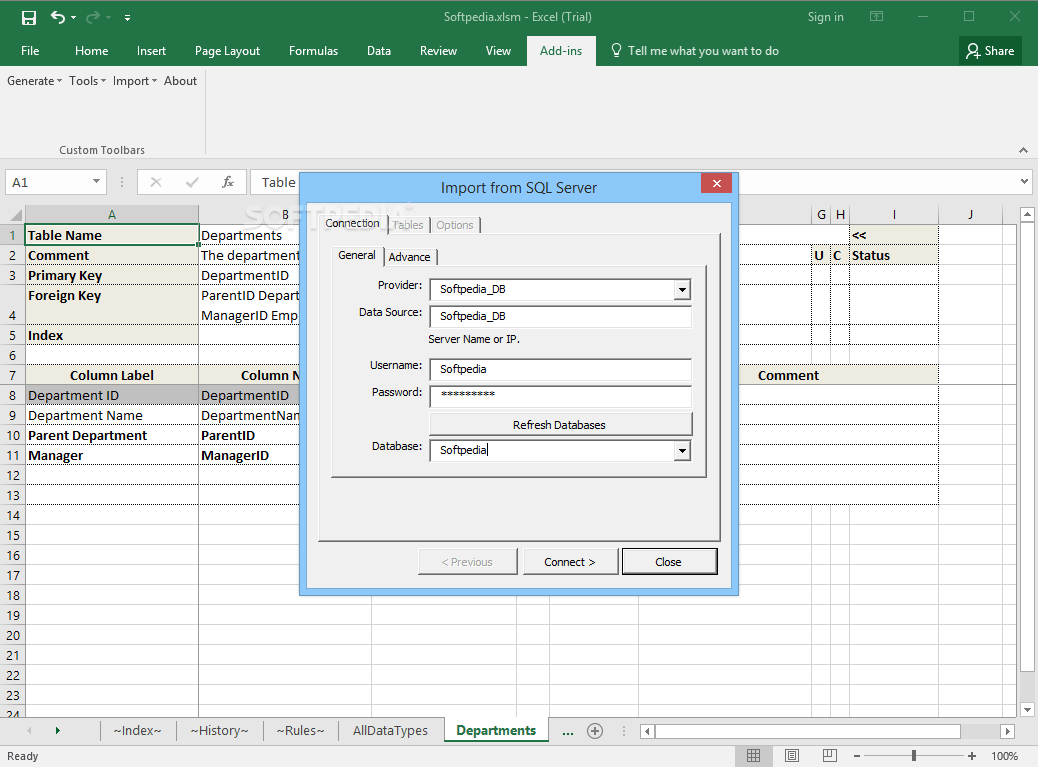Click into the Username text field
Viewport: 1038px width, 767px height.
pos(560,370)
